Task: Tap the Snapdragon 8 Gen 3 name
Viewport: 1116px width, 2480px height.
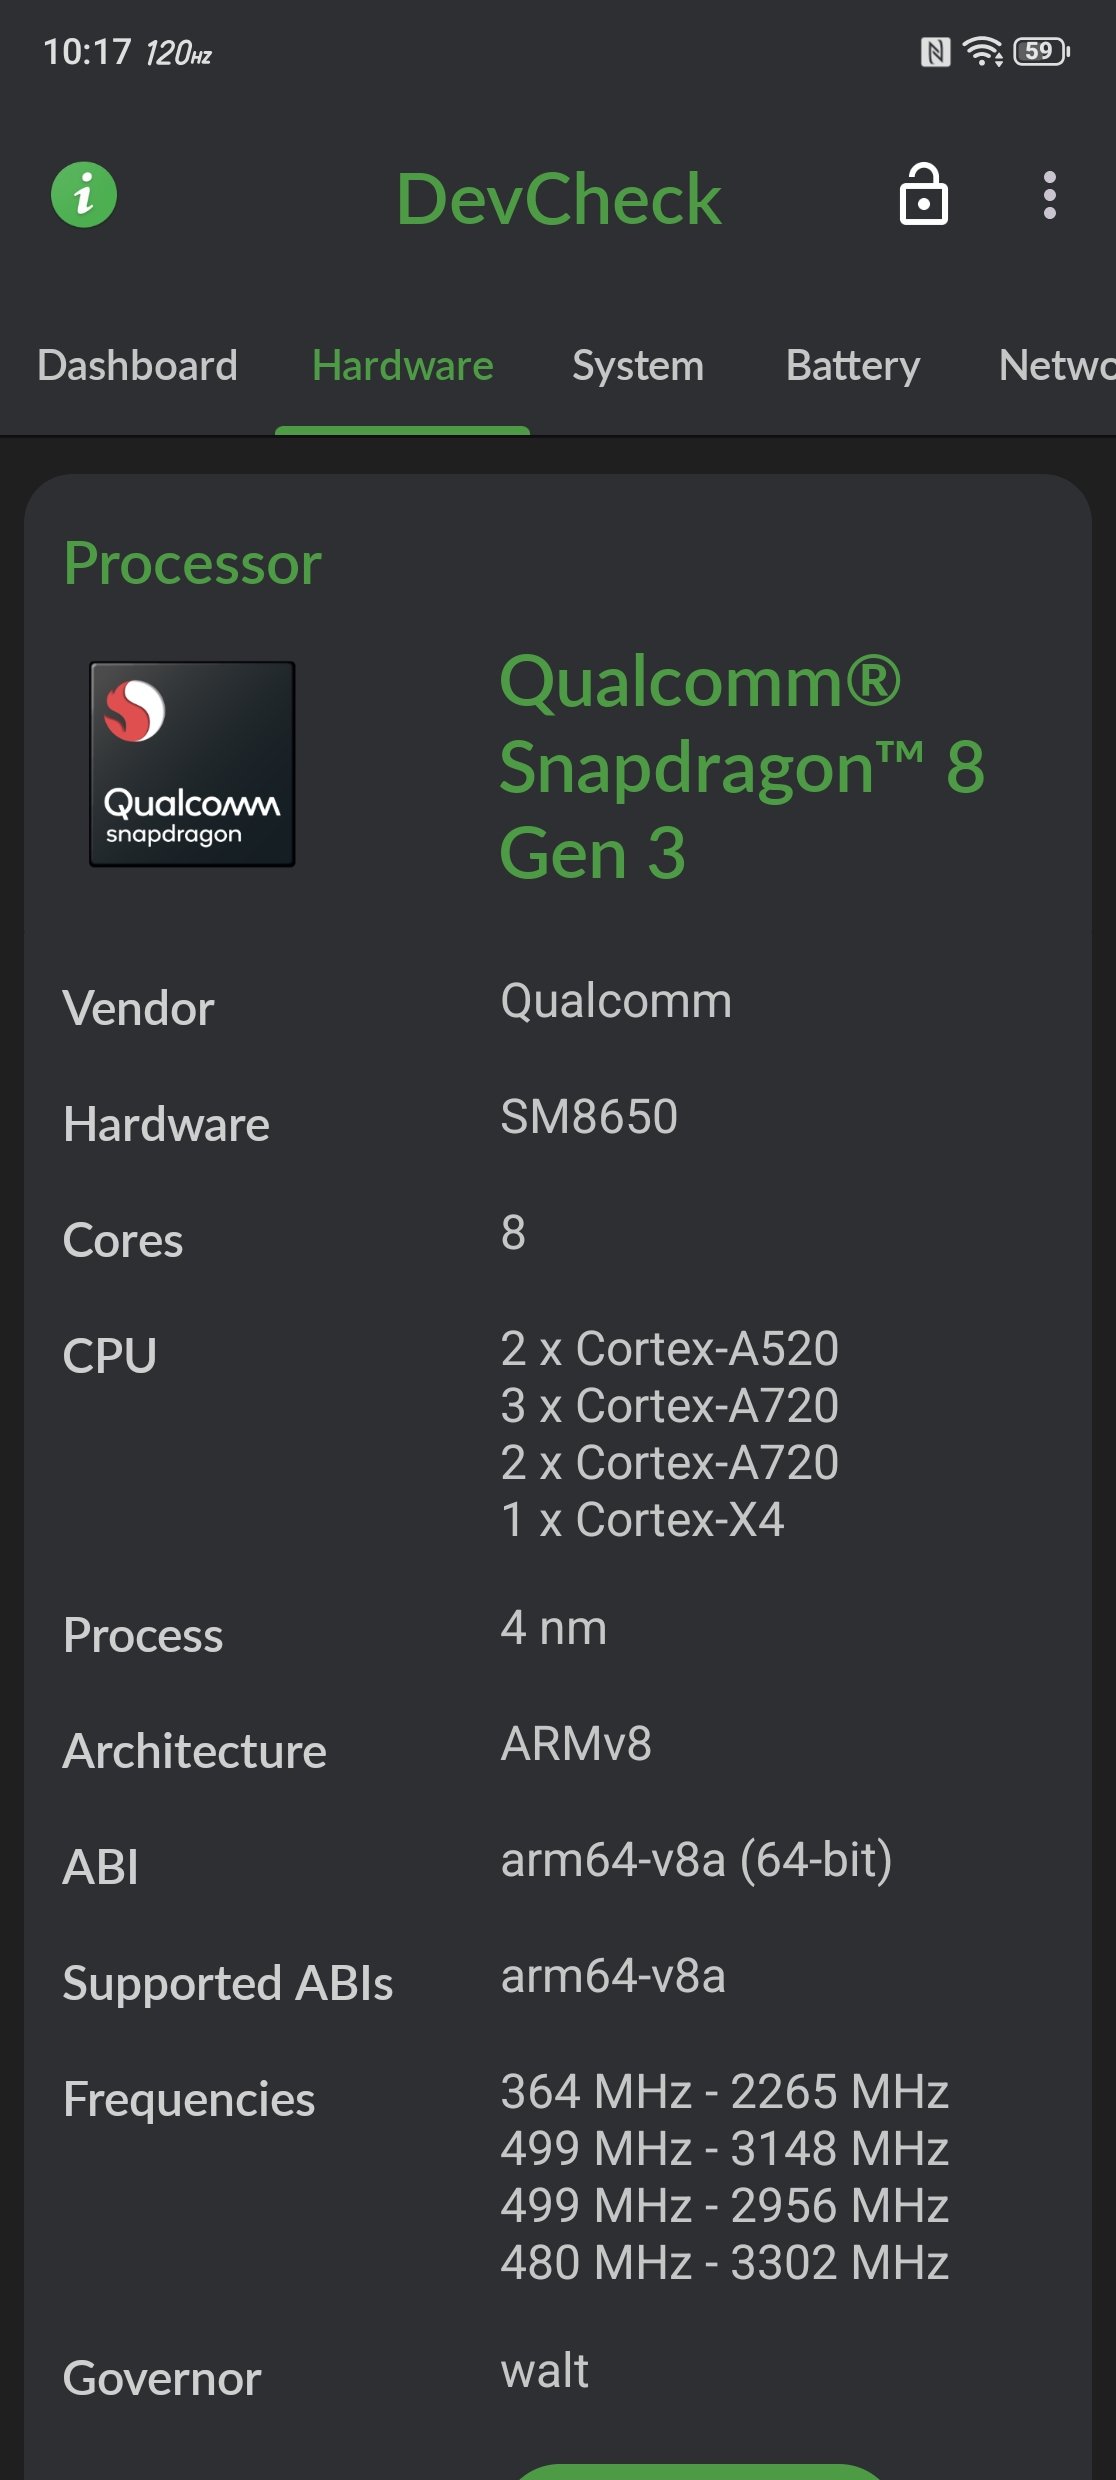Action: pos(740,766)
